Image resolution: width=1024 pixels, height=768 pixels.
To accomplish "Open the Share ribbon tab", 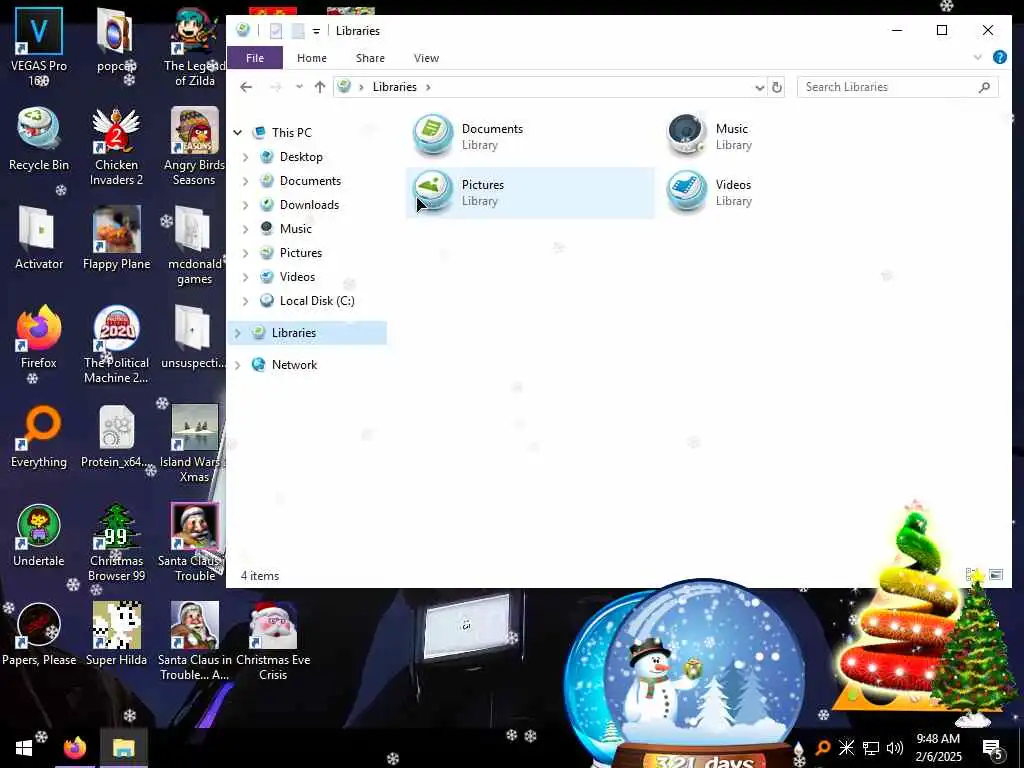I will tap(370, 57).
